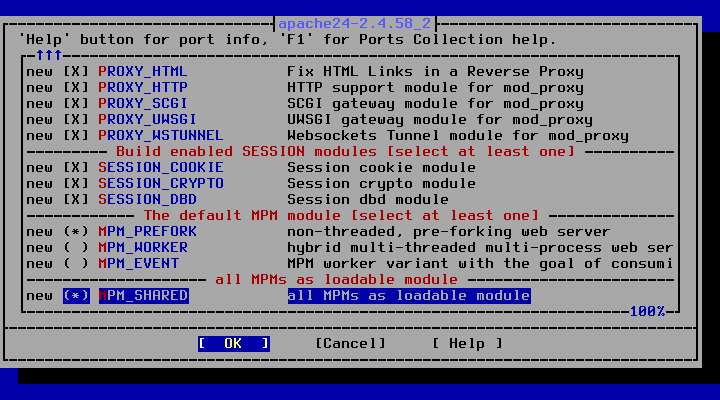Click the MPM_EVENT option name

(x=138, y=264)
